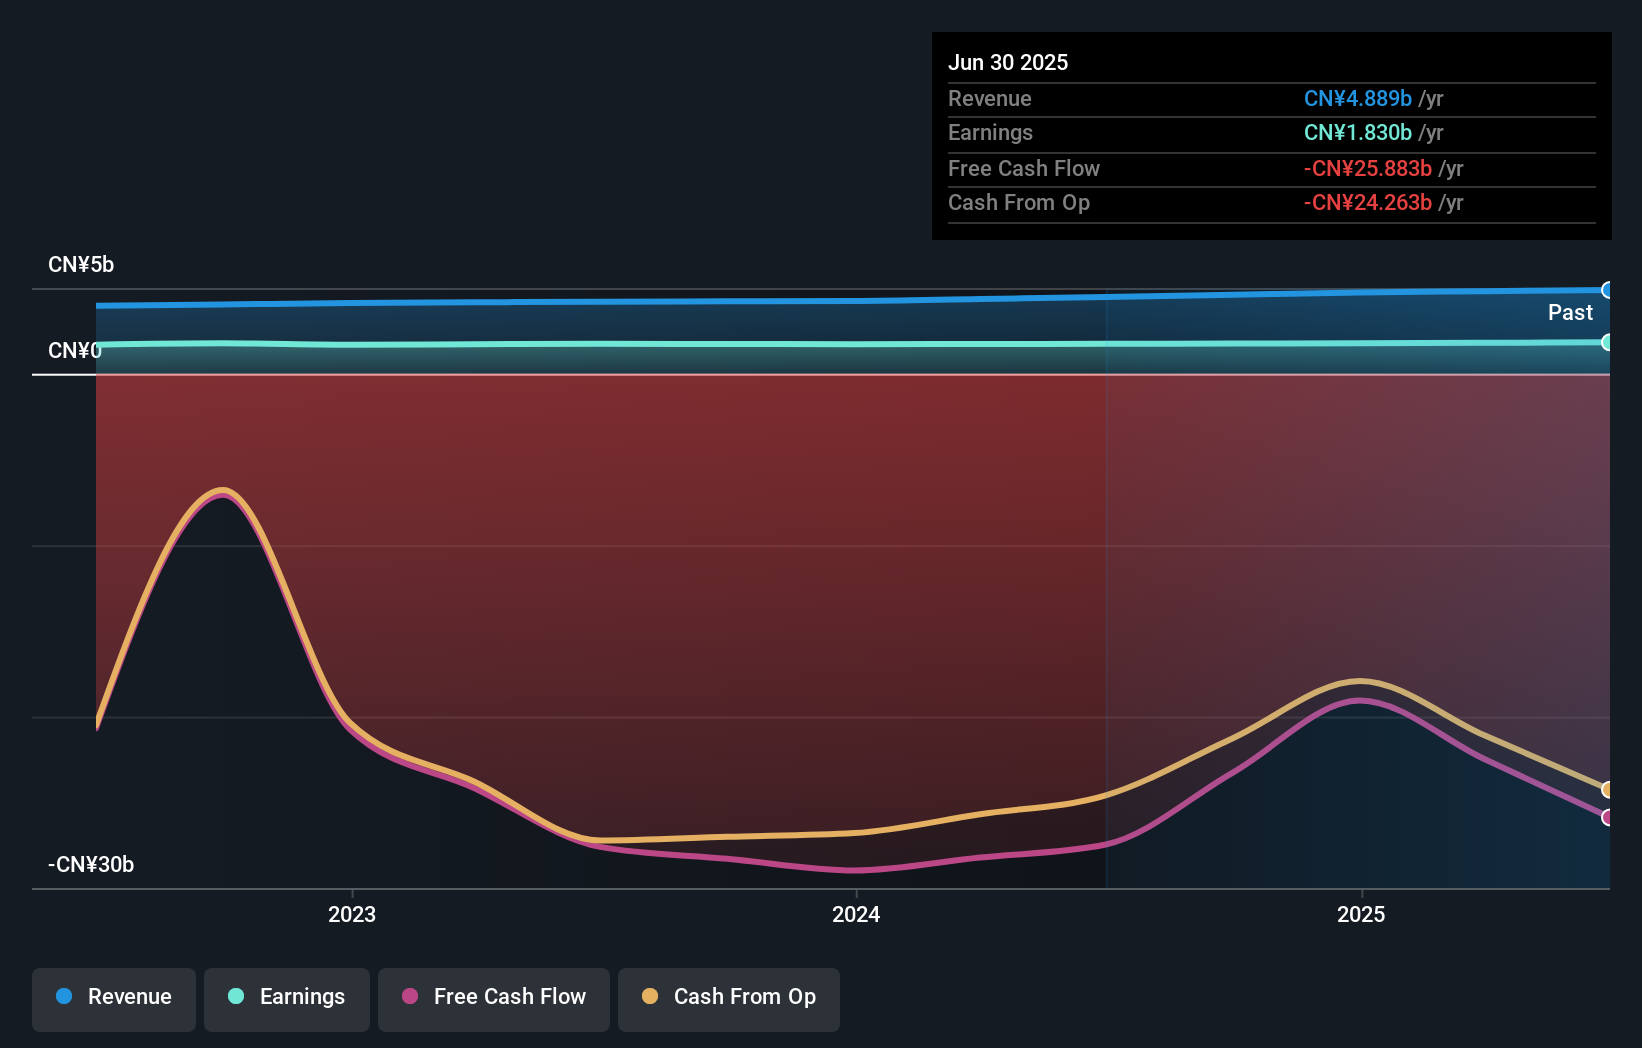Click the pink Free Cash Flow legend dot
Image resolution: width=1642 pixels, height=1048 pixels.
(x=410, y=996)
